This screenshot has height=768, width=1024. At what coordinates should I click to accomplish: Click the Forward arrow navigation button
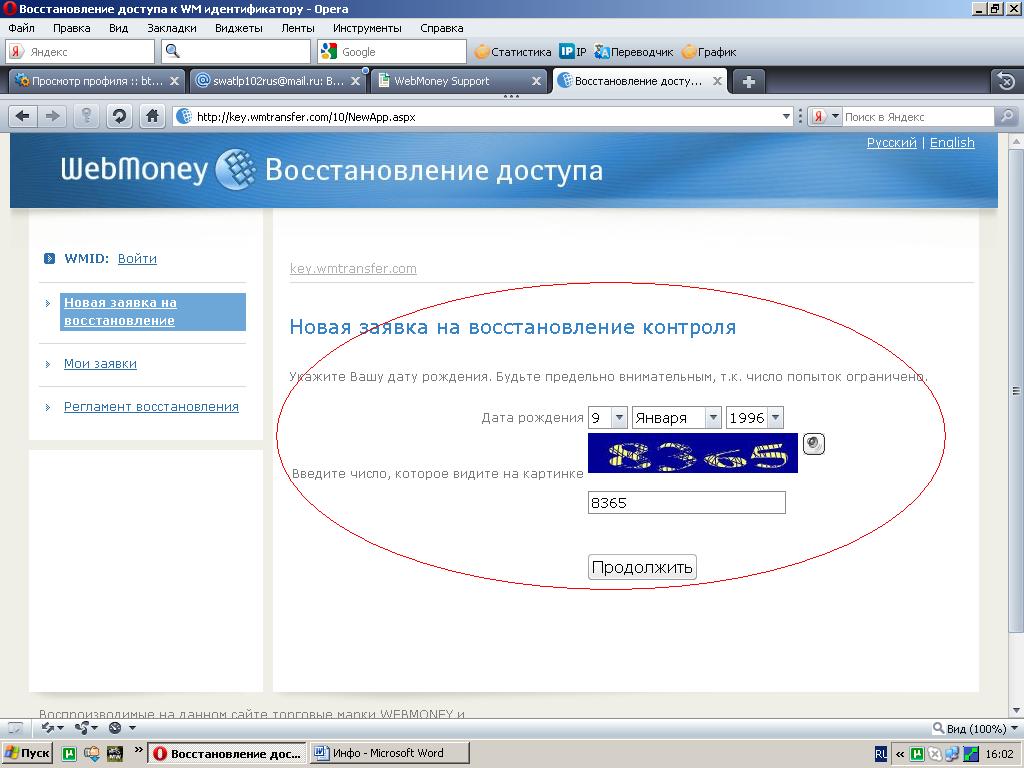pos(52,117)
